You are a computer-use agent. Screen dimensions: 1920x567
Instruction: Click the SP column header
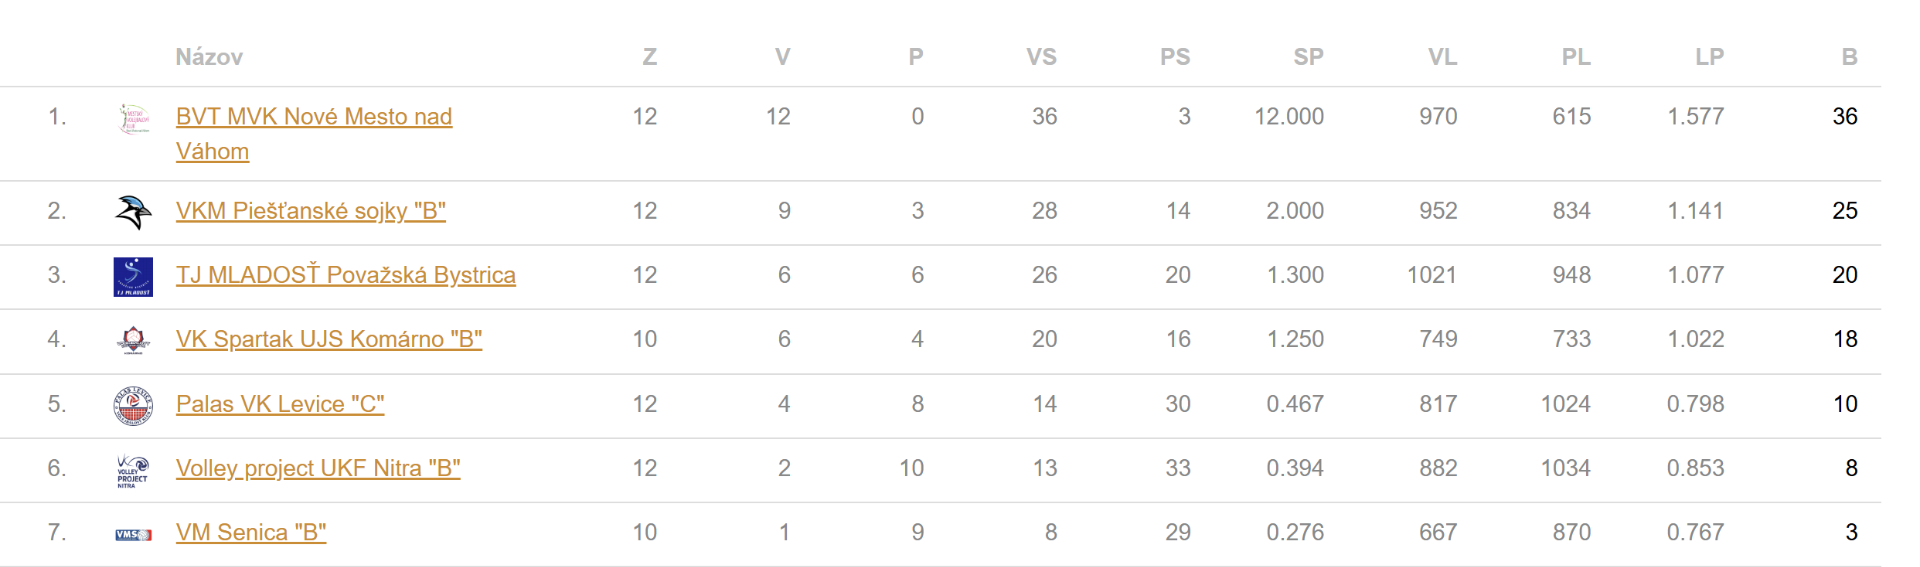pyautogui.click(x=1308, y=57)
